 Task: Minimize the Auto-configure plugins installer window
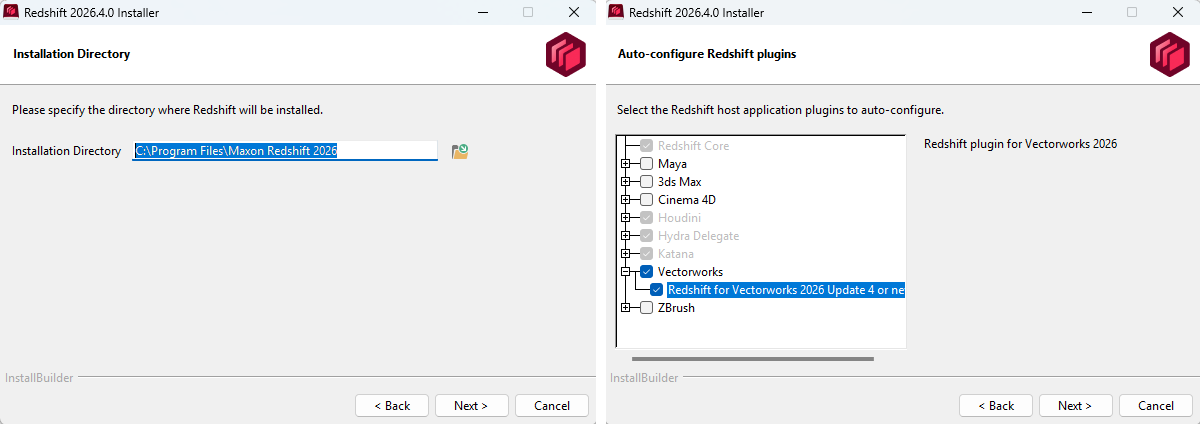(1085, 13)
